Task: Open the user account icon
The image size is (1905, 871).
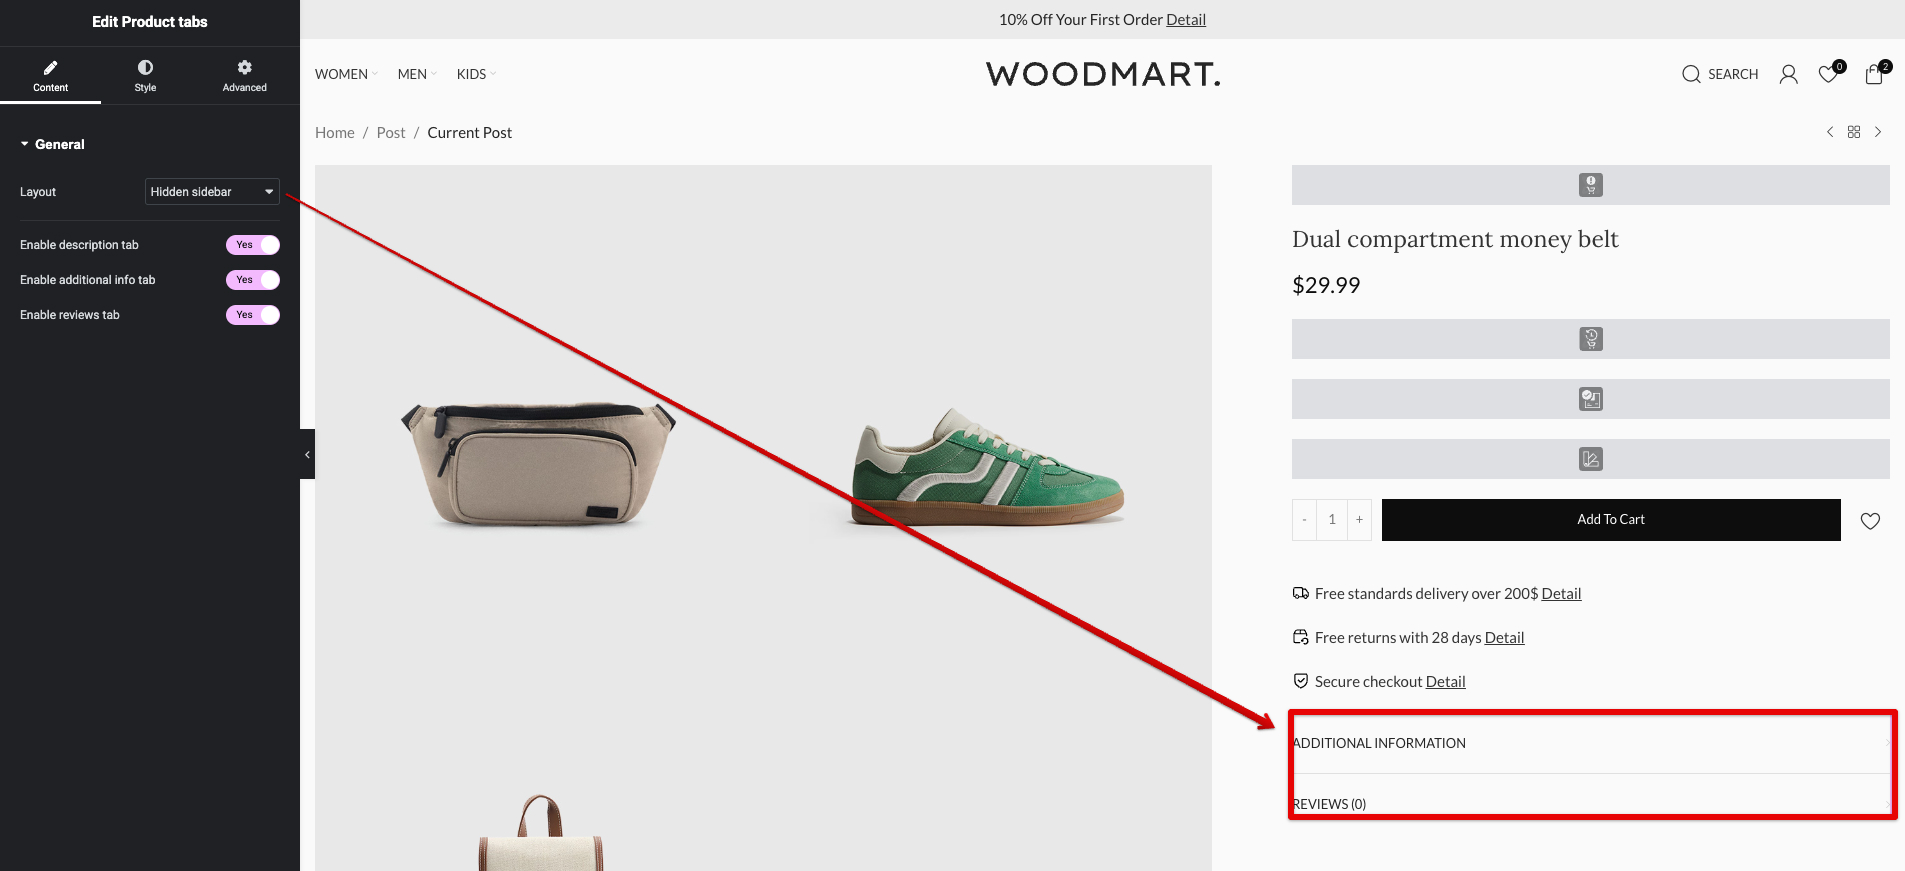Action: coord(1788,74)
